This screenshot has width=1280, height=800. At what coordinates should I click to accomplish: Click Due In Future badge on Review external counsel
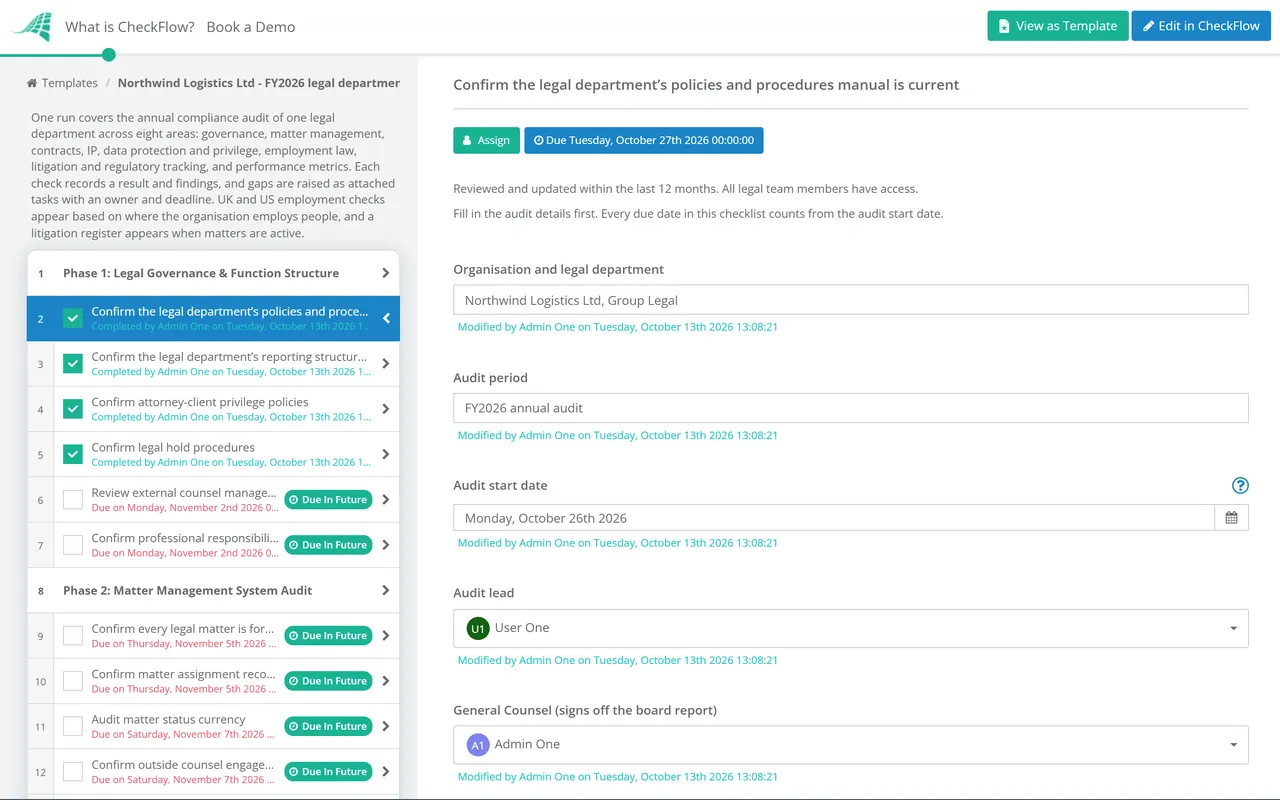(328, 500)
